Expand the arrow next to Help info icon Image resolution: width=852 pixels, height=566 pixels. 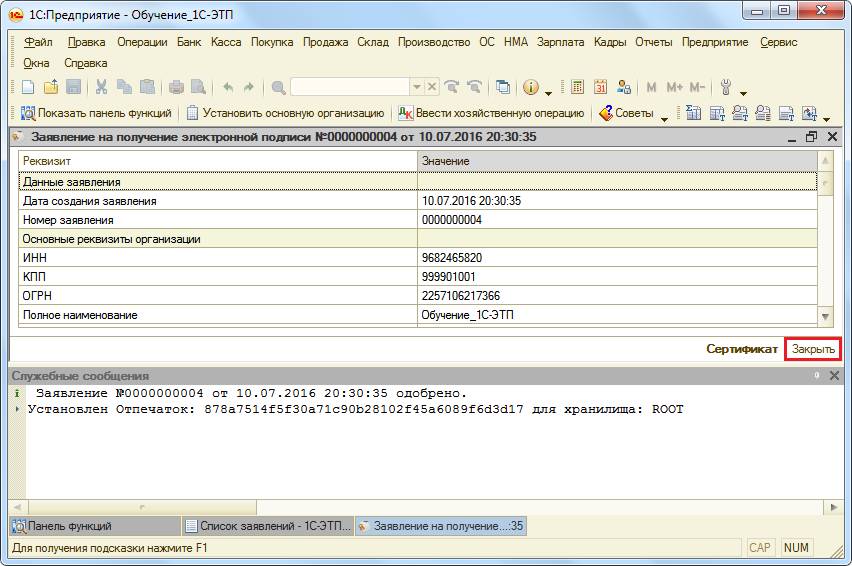[548, 93]
